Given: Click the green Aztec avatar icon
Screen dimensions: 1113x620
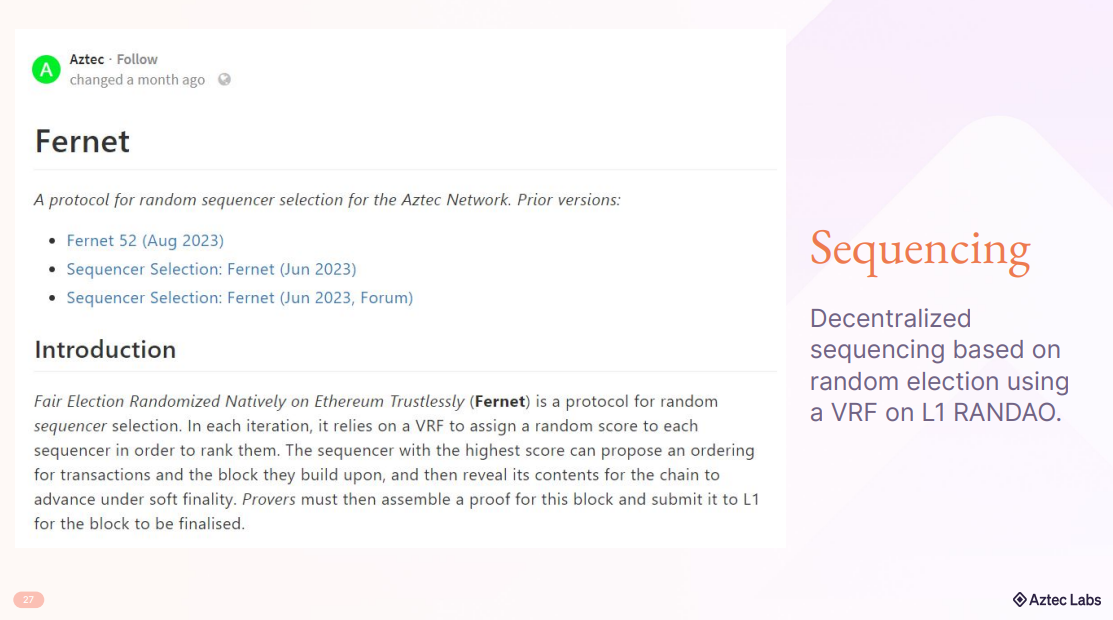Looking at the screenshot, I should 46,69.
